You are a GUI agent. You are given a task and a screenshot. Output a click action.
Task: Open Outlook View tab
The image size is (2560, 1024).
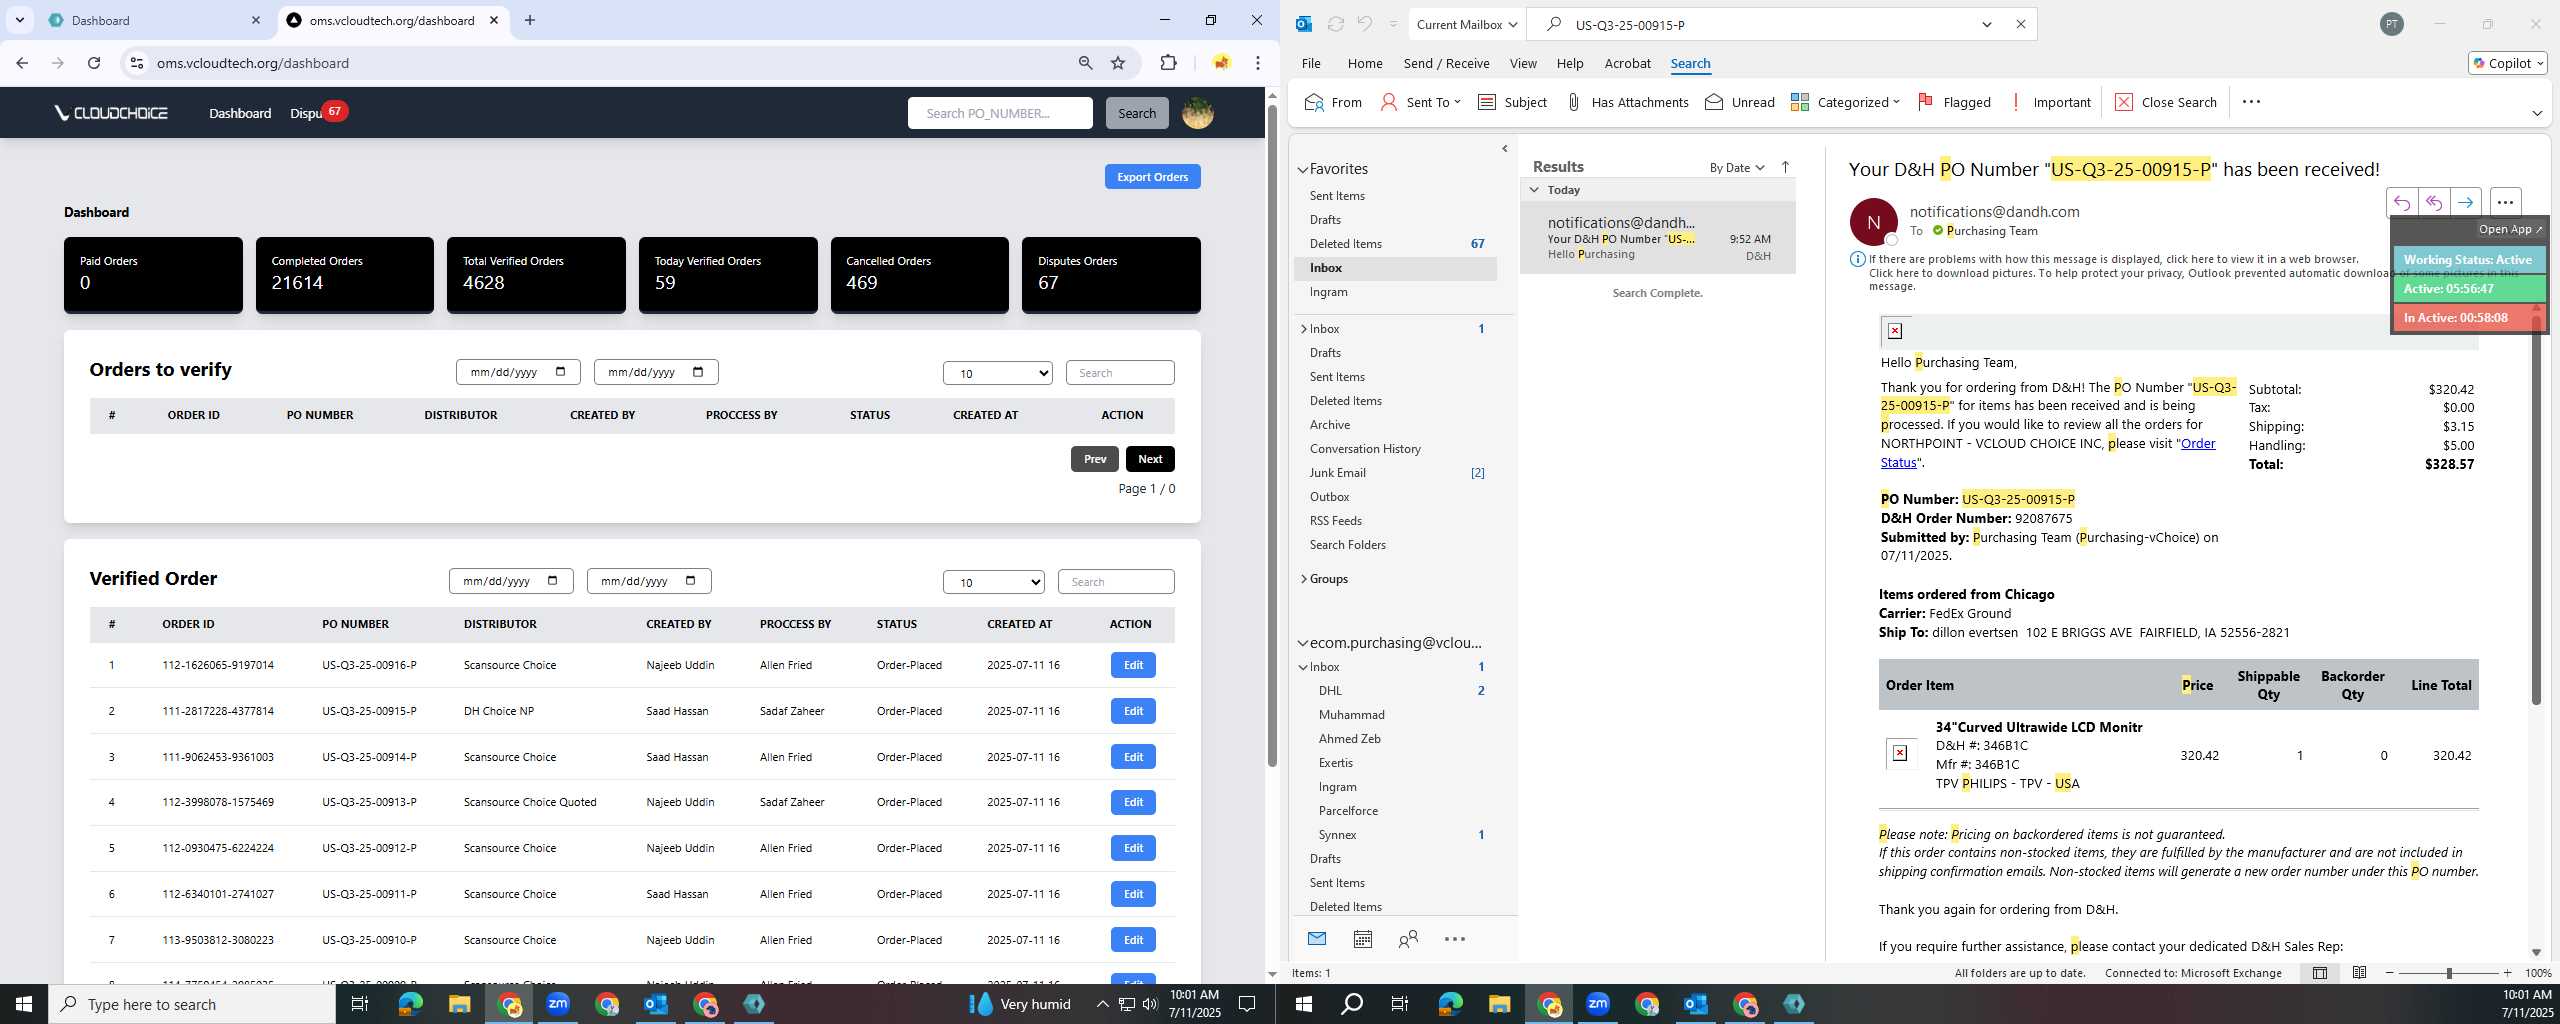coord(1522,63)
